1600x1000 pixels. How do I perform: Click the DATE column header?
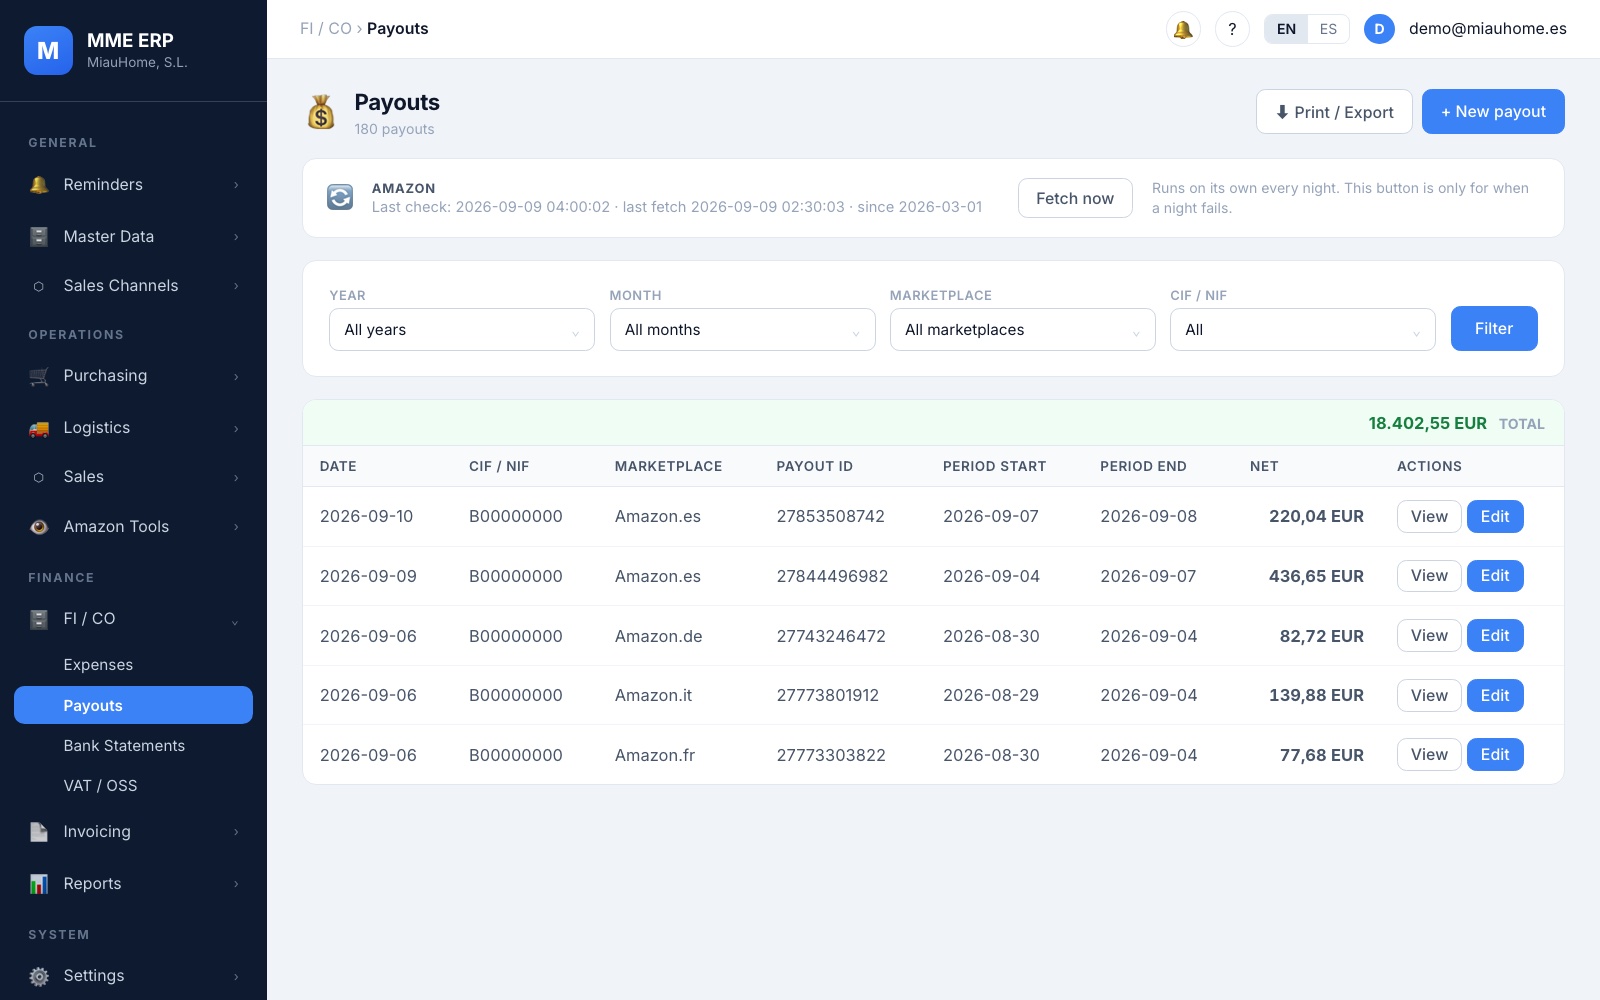tap(338, 466)
